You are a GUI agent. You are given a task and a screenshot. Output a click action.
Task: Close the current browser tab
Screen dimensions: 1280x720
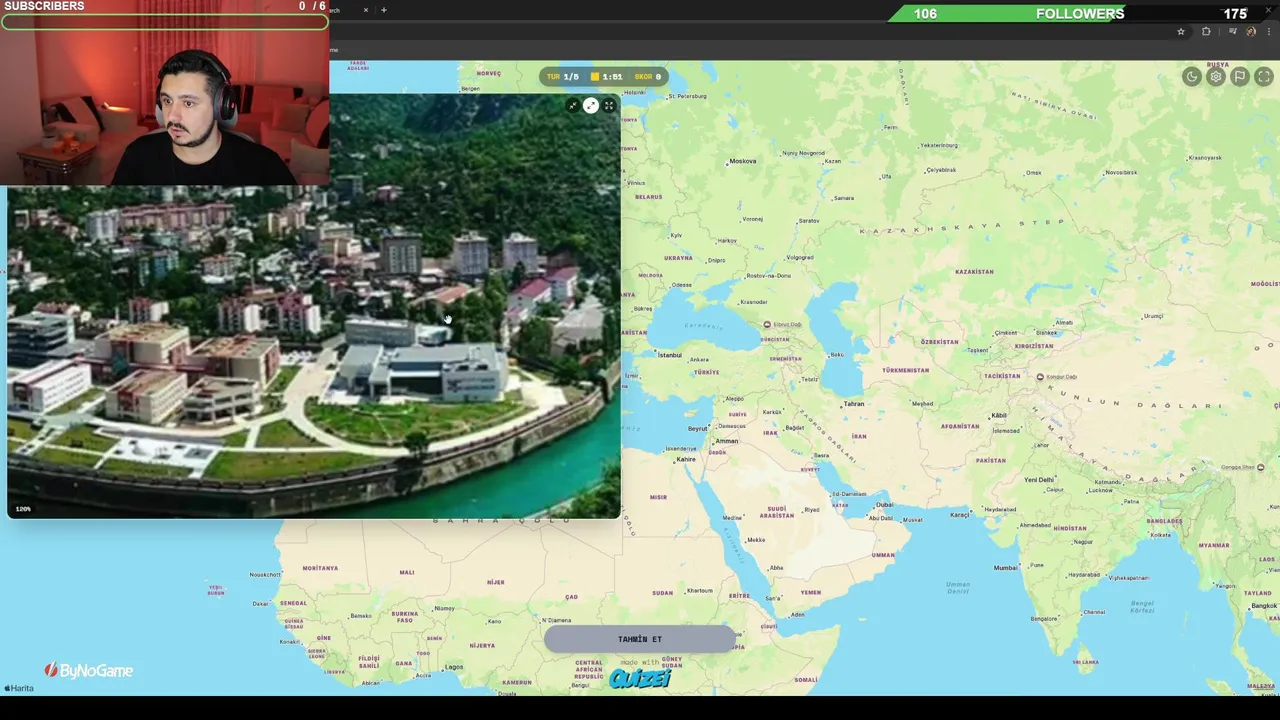(x=366, y=10)
